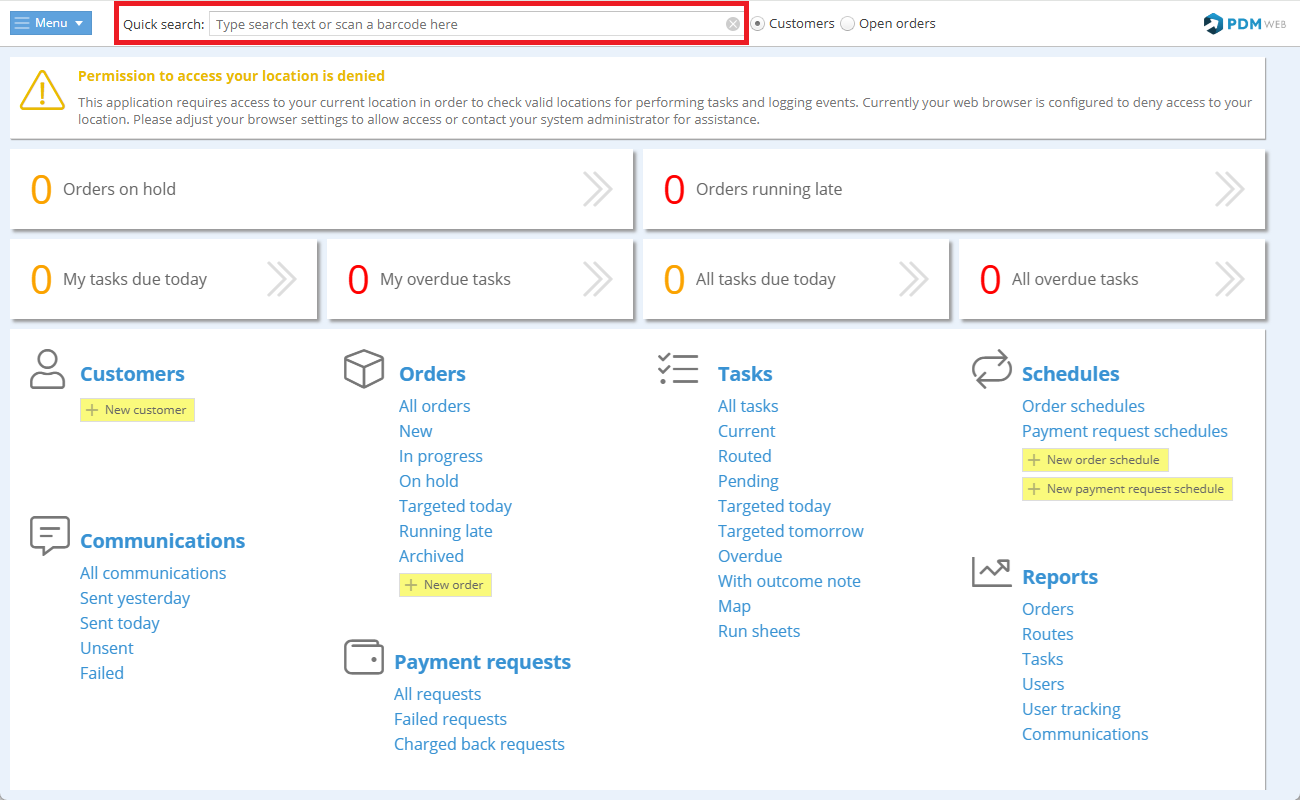Screen dimensions: 1300x800
Task: Click the Customers person icon
Action: (x=47, y=369)
